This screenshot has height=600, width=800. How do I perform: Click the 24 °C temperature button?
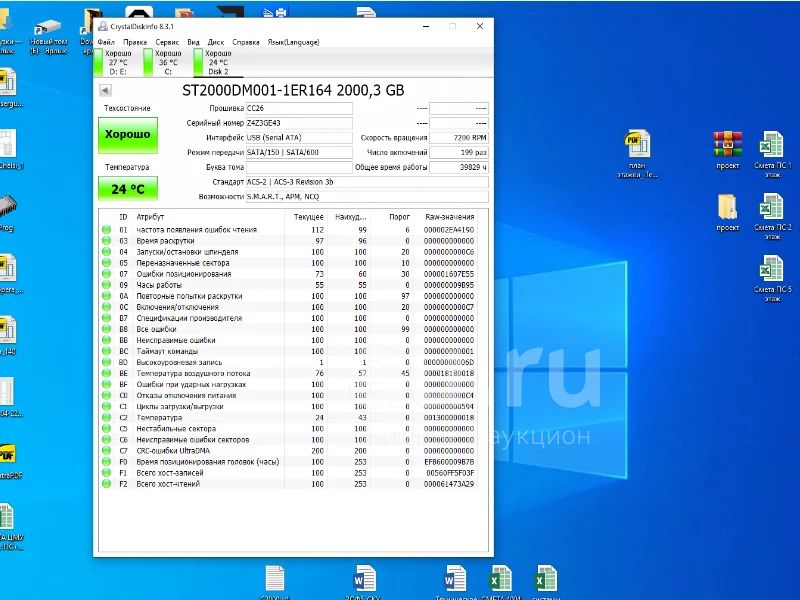(x=128, y=189)
